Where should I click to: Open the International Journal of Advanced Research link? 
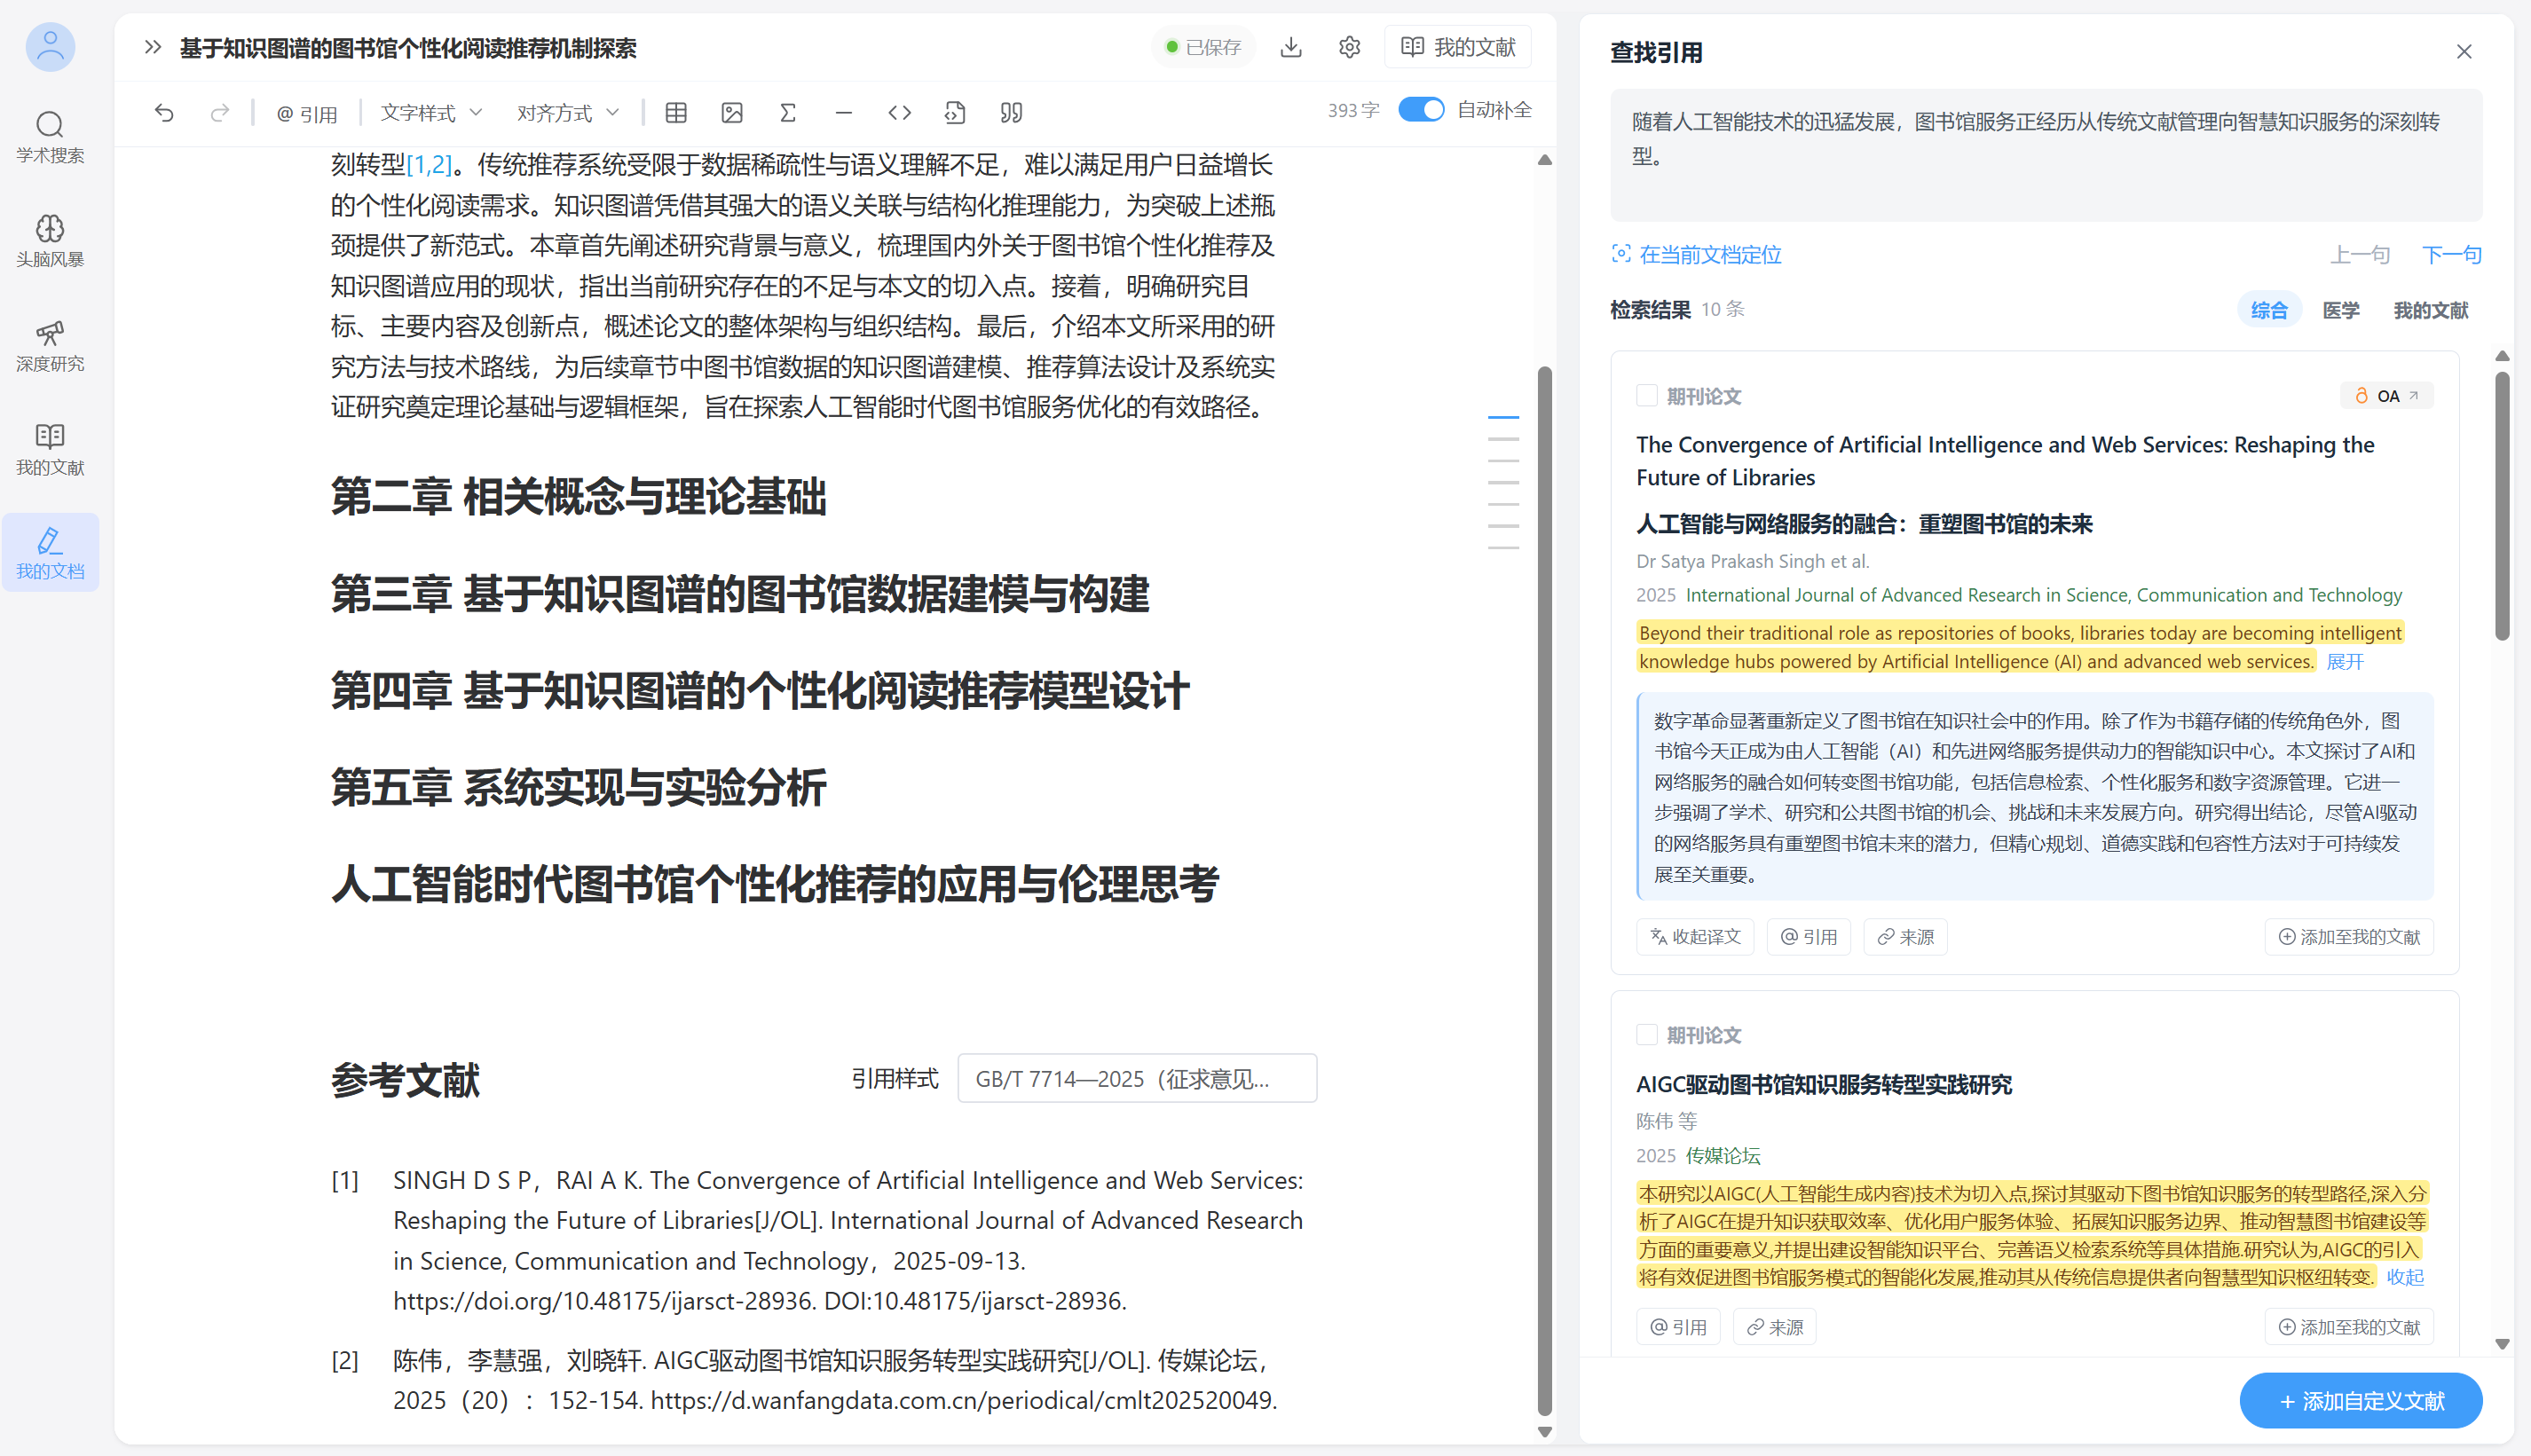(2043, 595)
